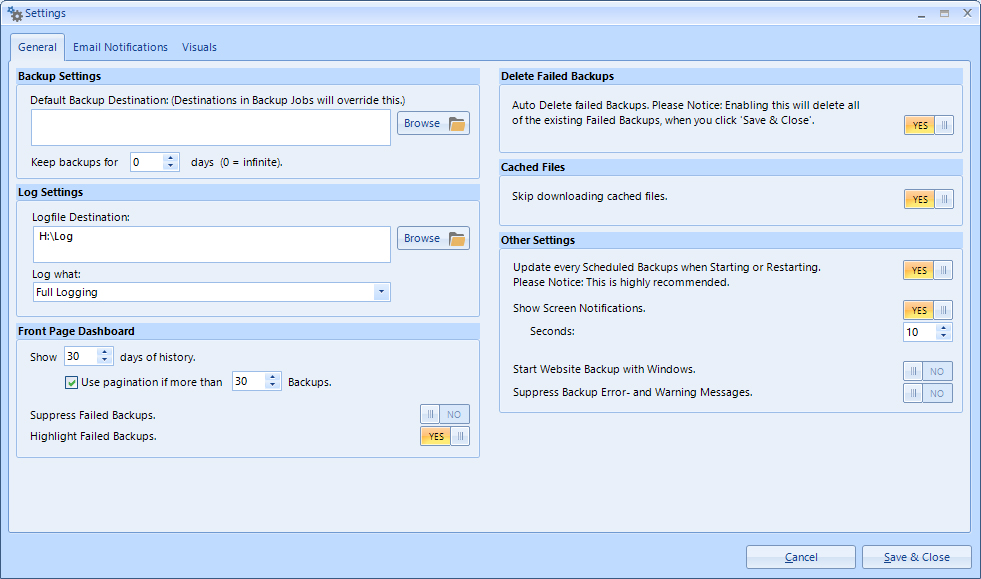This screenshot has height=579, width=981.
Task: Open the Log what dropdown
Action: 380,292
